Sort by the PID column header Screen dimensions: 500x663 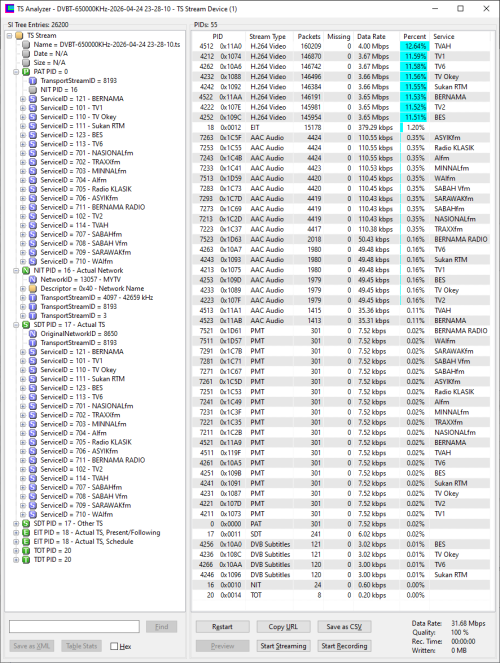[x=218, y=36]
